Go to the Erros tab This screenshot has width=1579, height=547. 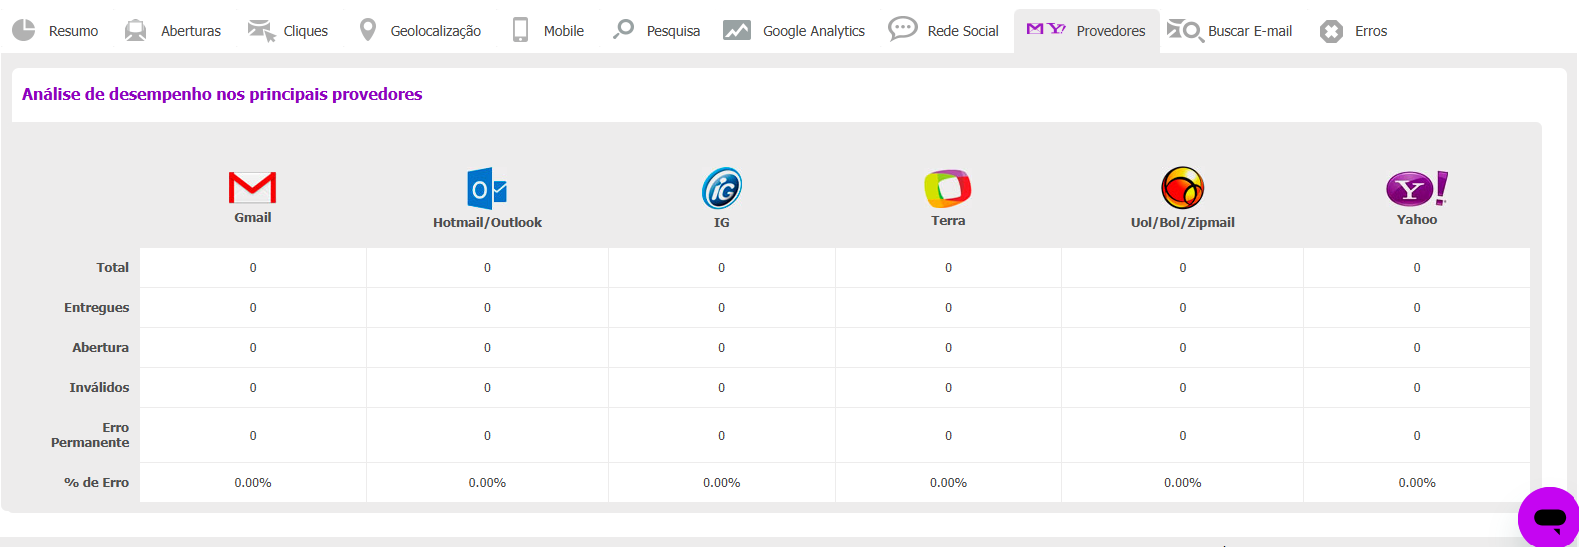1371,31
